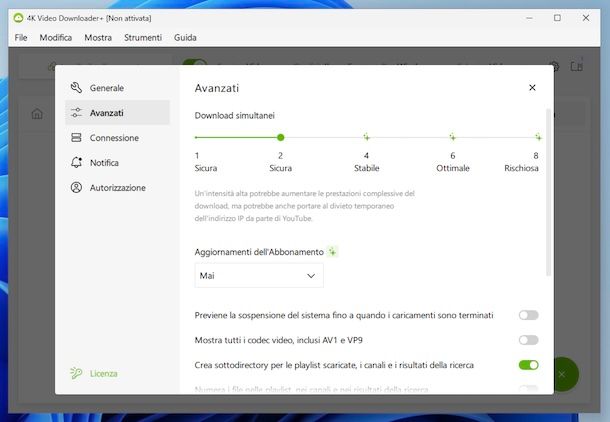Disable Crea sottodirectory per le playlist toggle

[x=528, y=365]
